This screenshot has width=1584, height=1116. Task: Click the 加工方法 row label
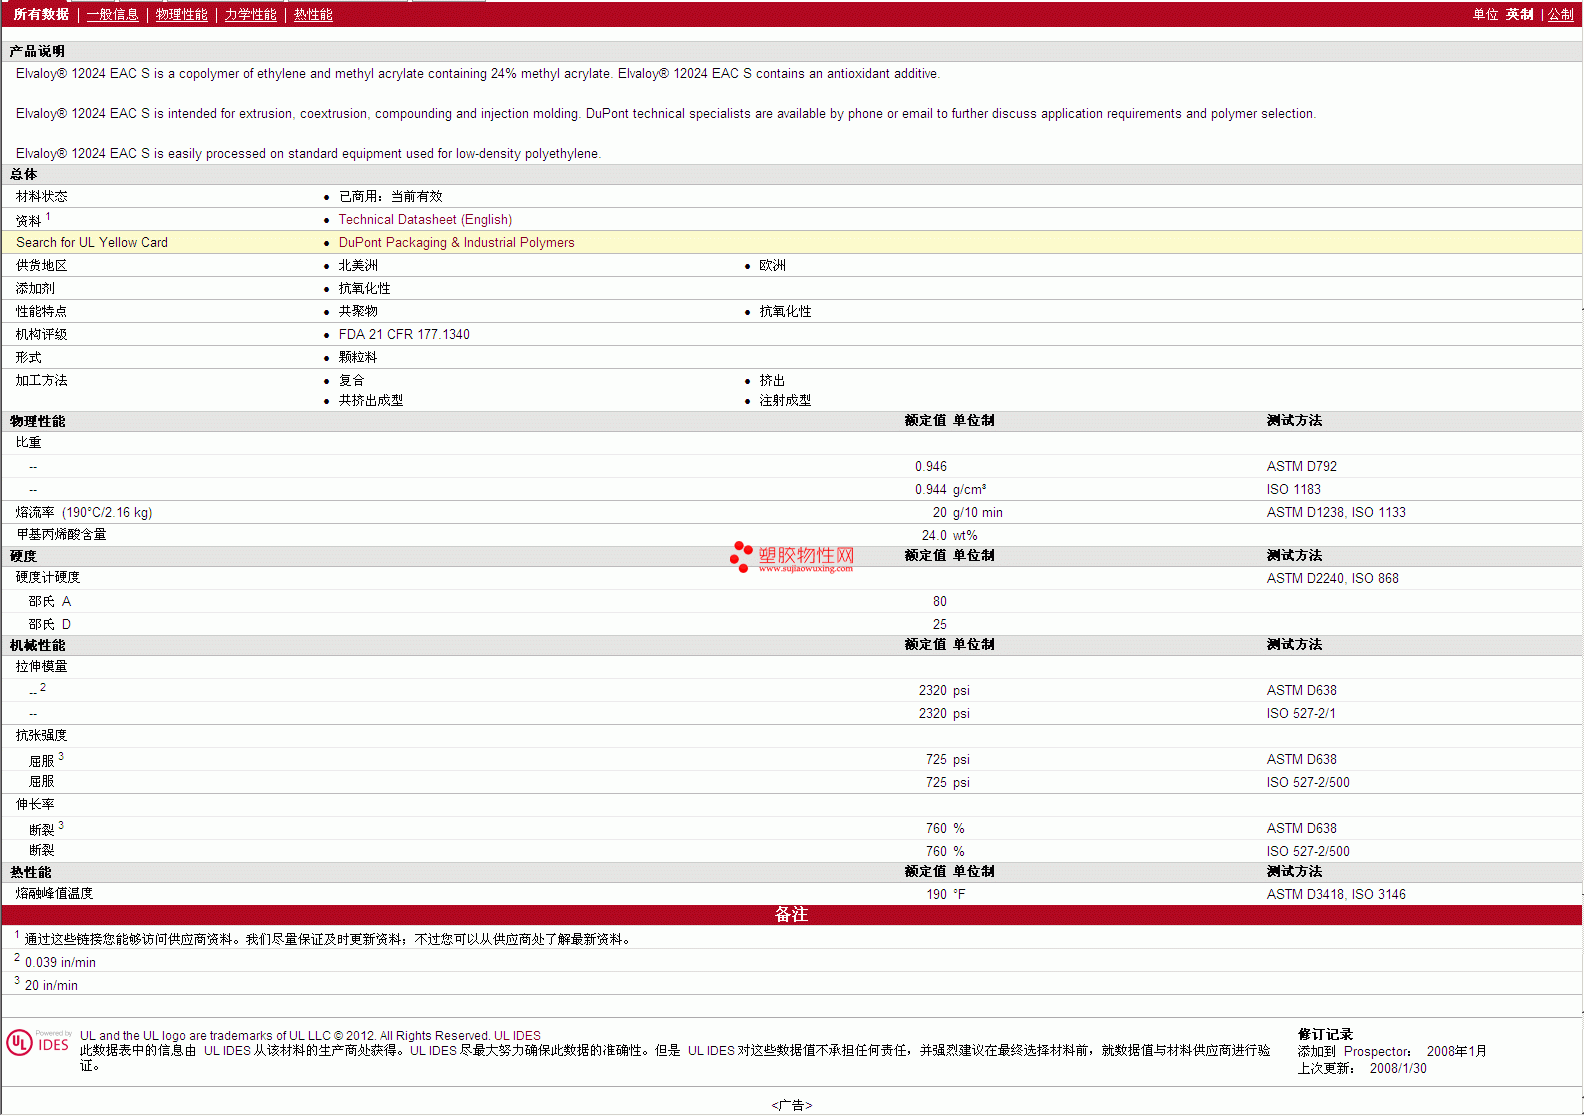[42, 380]
